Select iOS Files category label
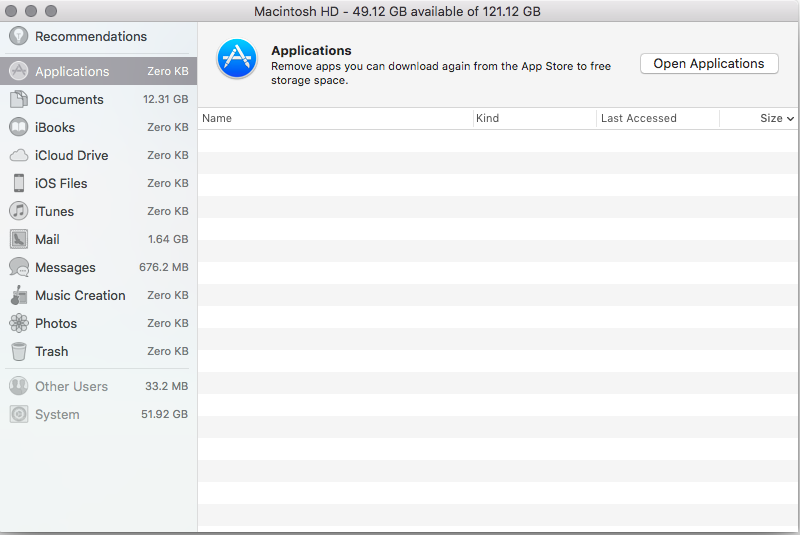Image resolution: width=800 pixels, height=535 pixels. coord(61,183)
